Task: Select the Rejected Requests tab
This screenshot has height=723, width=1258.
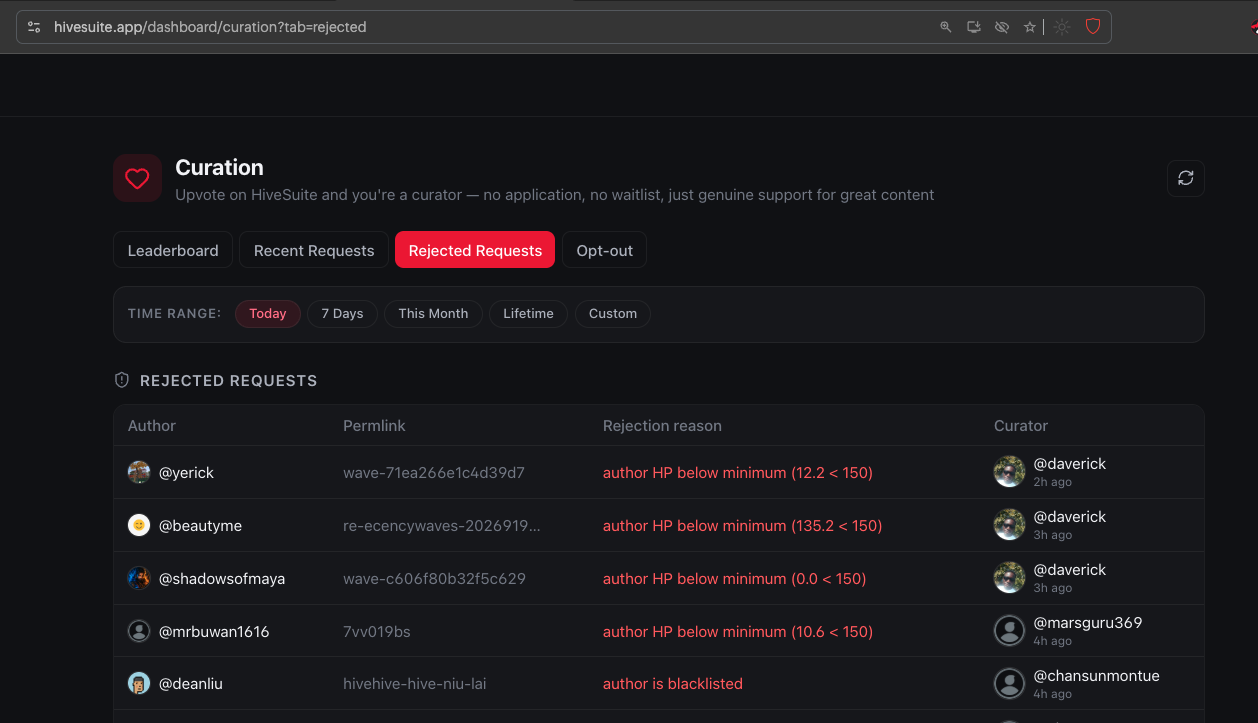Action: tap(475, 250)
